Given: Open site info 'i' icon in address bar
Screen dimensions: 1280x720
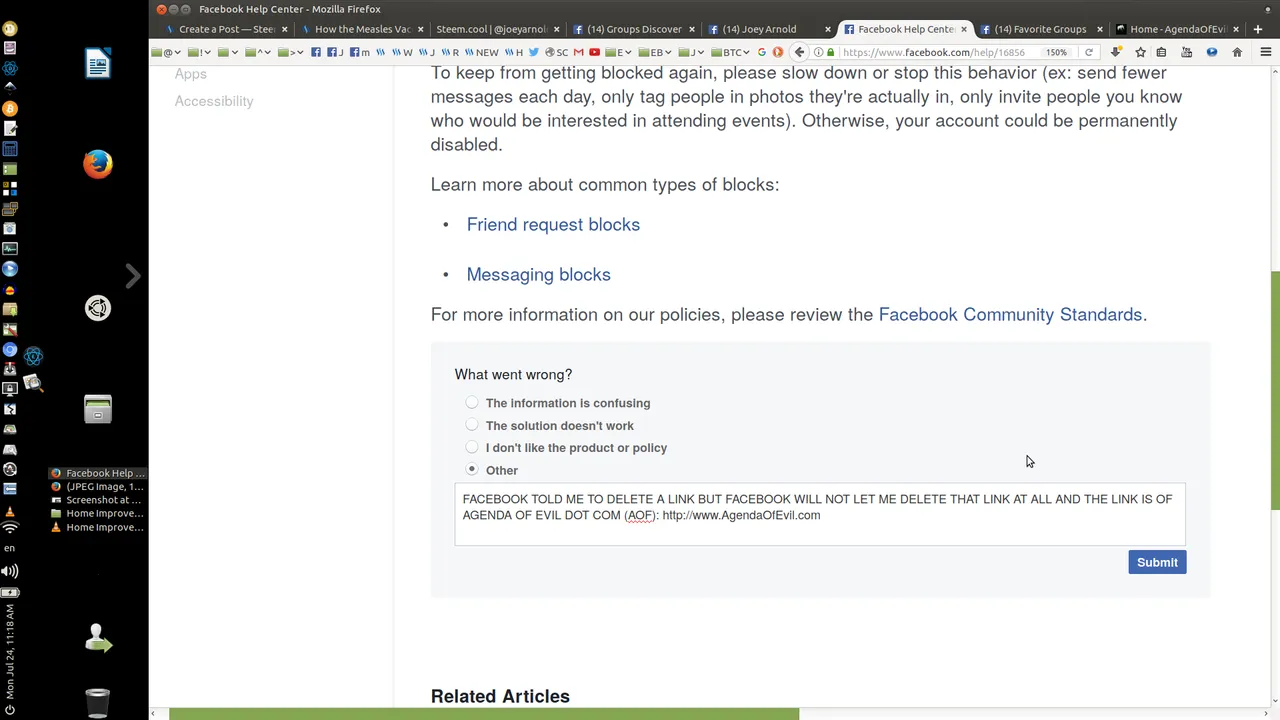Looking at the screenshot, I should click(x=818, y=52).
